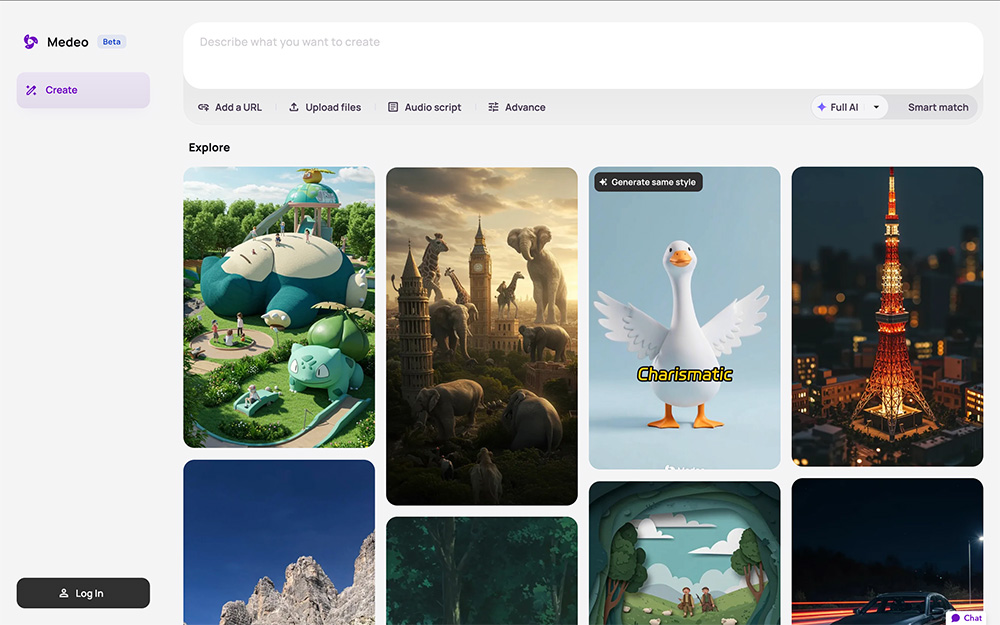Screen dimensions: 1000x625
Task: Open the Chat widget
Action: [x=966, y=617]
